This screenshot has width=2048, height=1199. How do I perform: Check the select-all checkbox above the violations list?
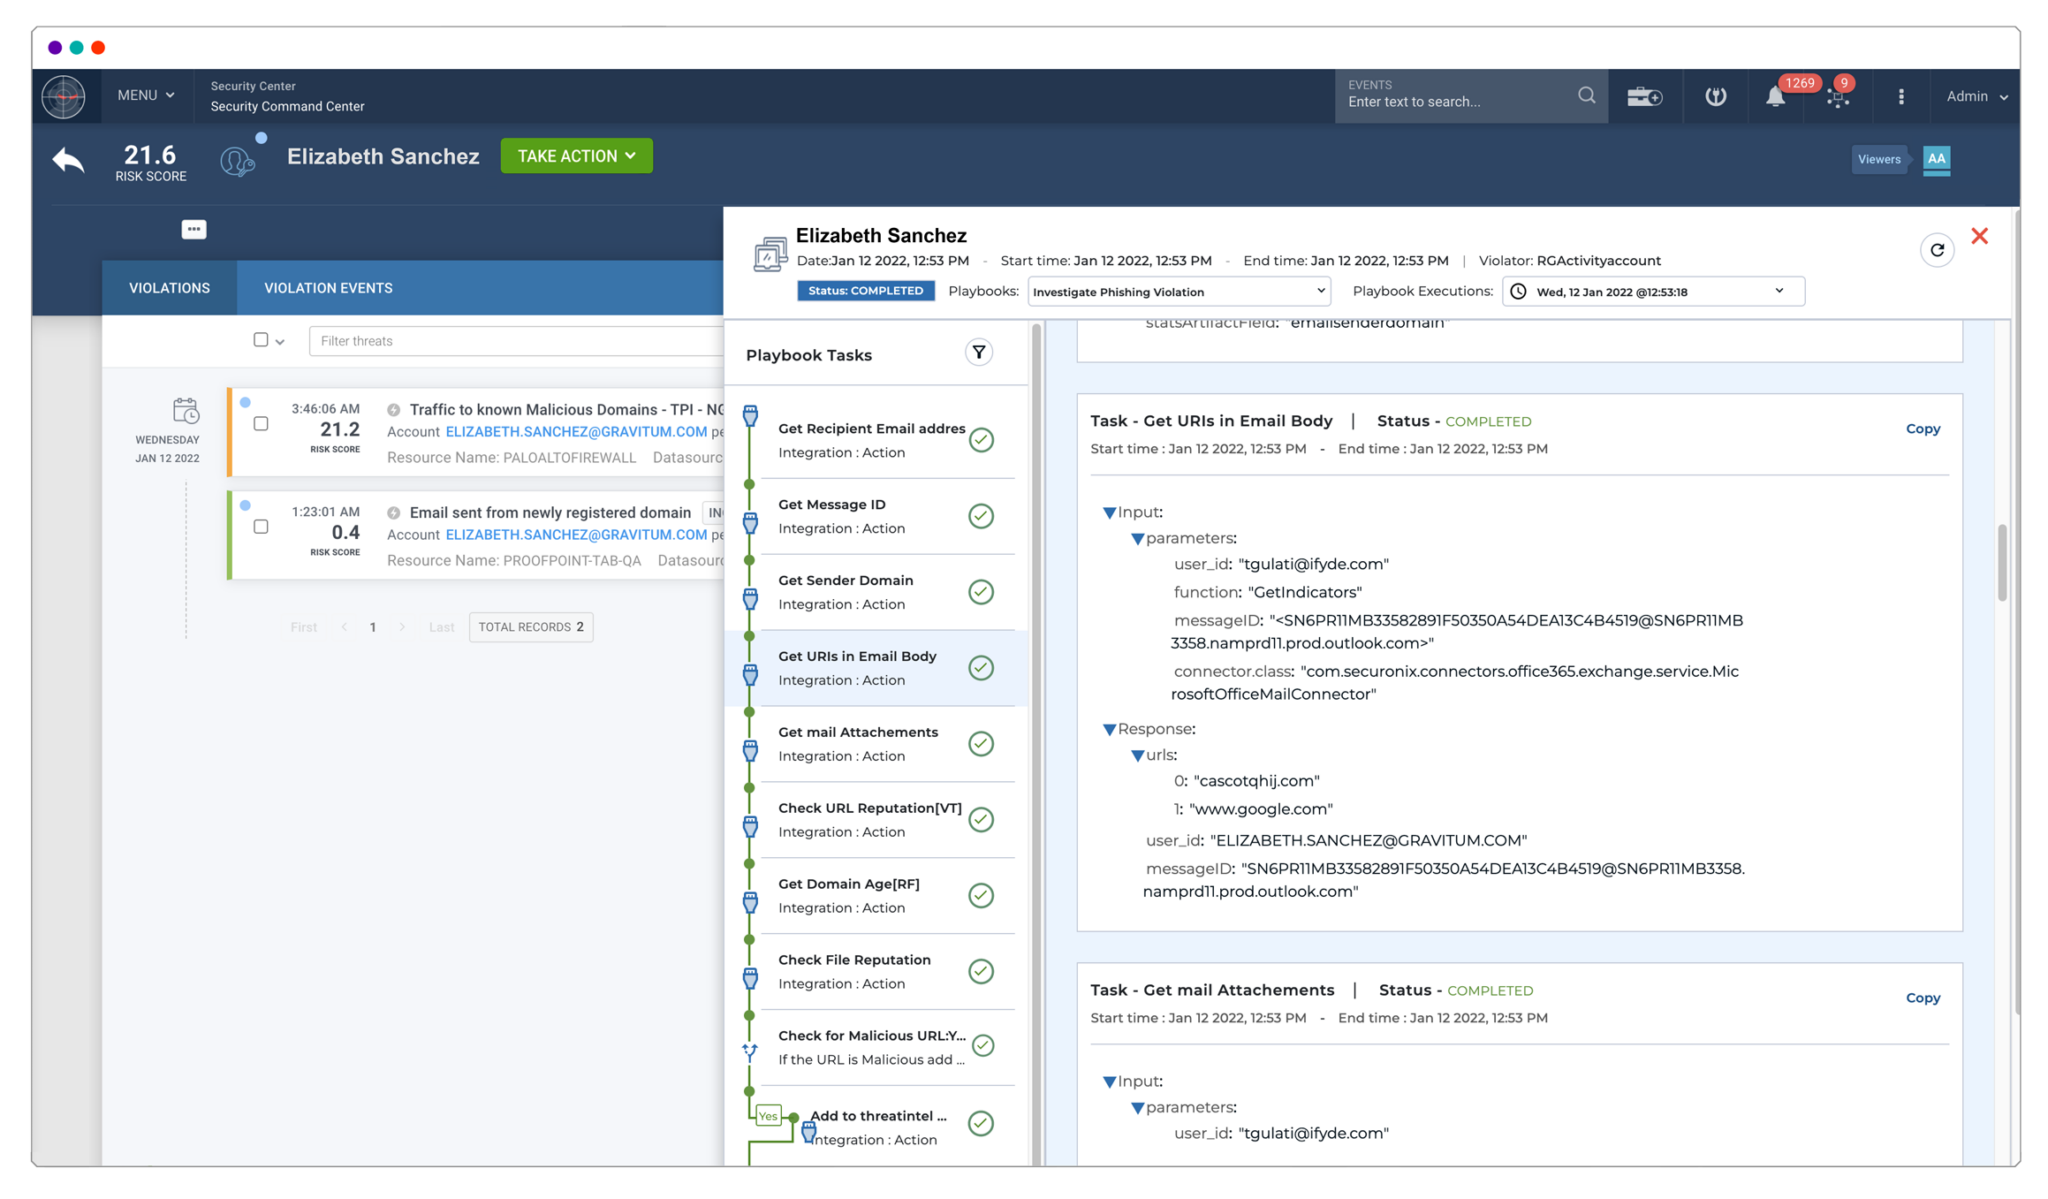[x=259, y=340]
